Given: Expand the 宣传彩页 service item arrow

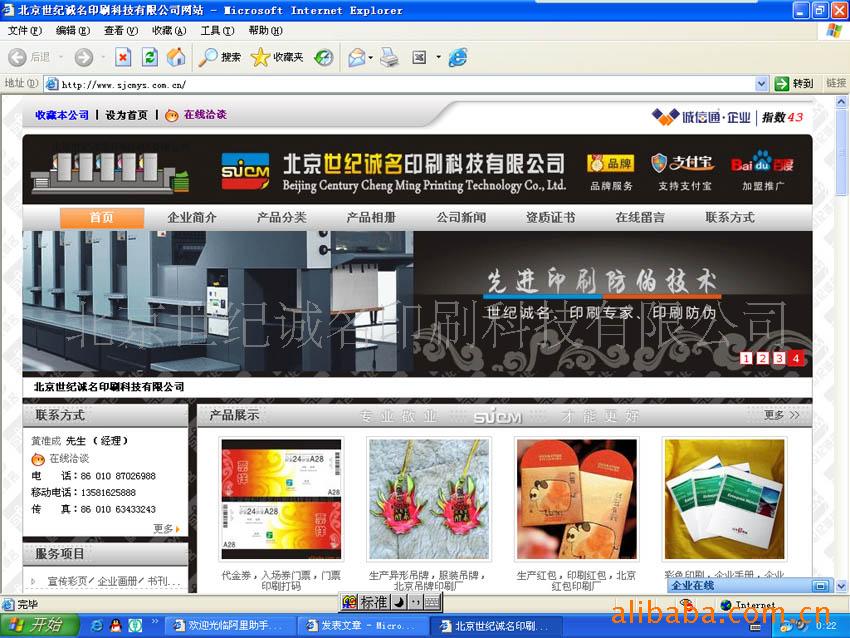Looking at the screenshot, I should pyautogui.click(x=33, y=581).
